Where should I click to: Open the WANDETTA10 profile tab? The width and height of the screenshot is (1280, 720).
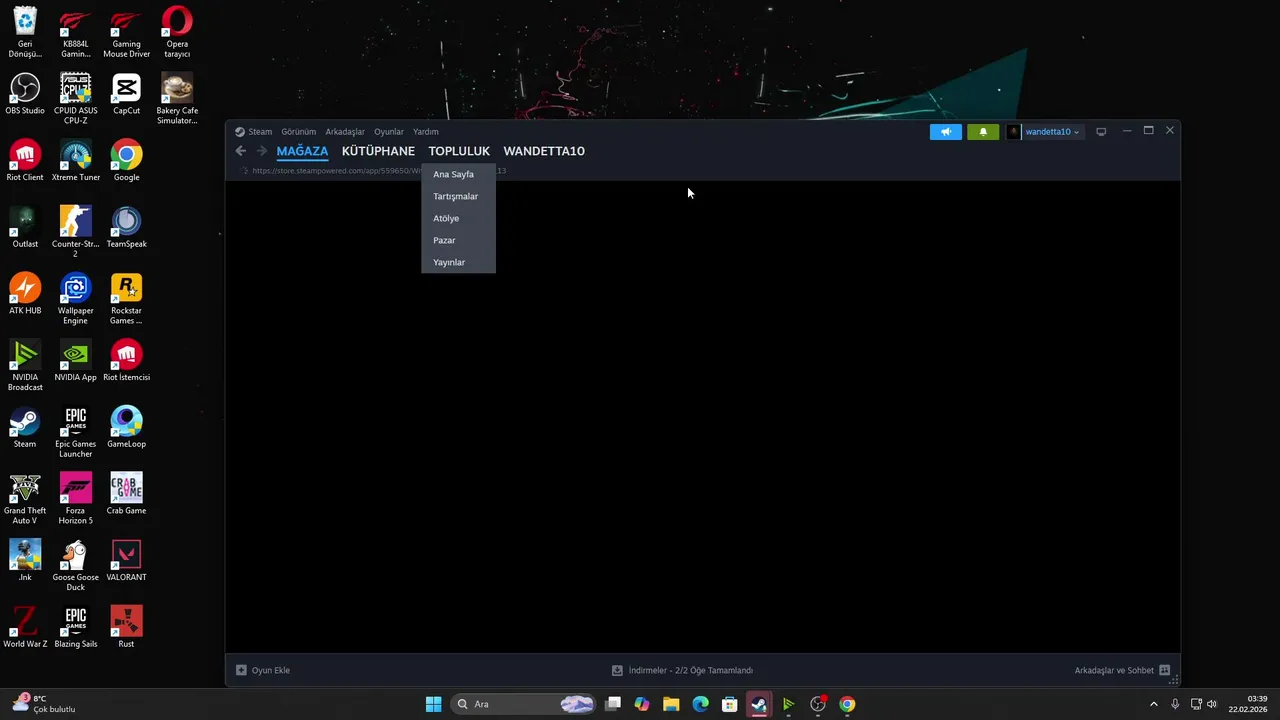(544, 151)
